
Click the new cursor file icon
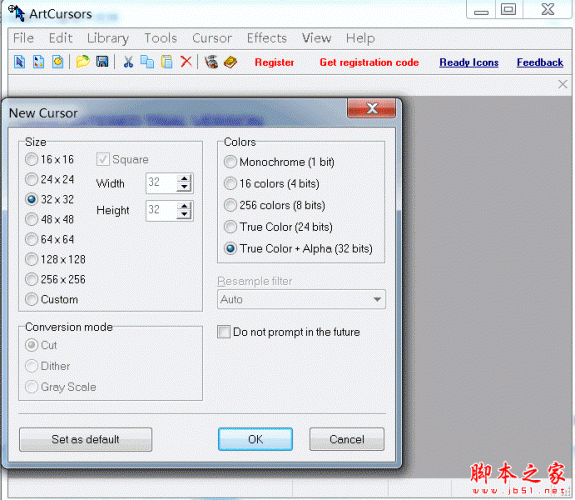19,62
